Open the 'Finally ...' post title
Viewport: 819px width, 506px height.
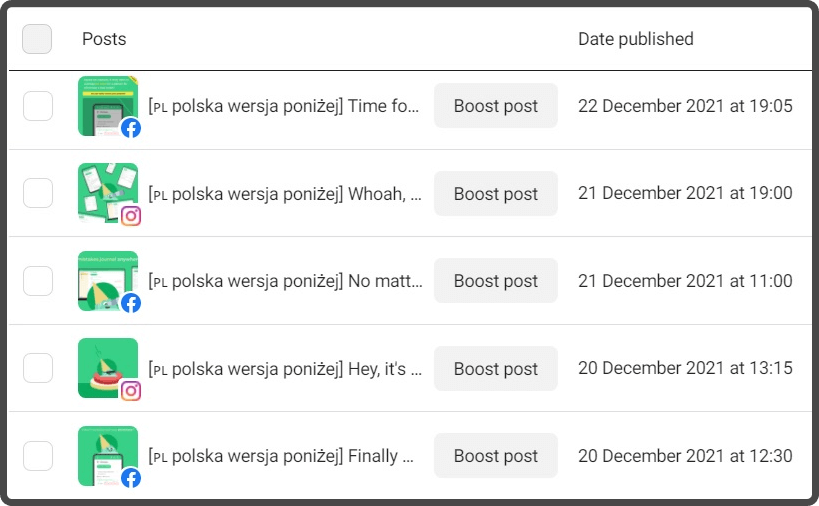[x=281, y=456]
